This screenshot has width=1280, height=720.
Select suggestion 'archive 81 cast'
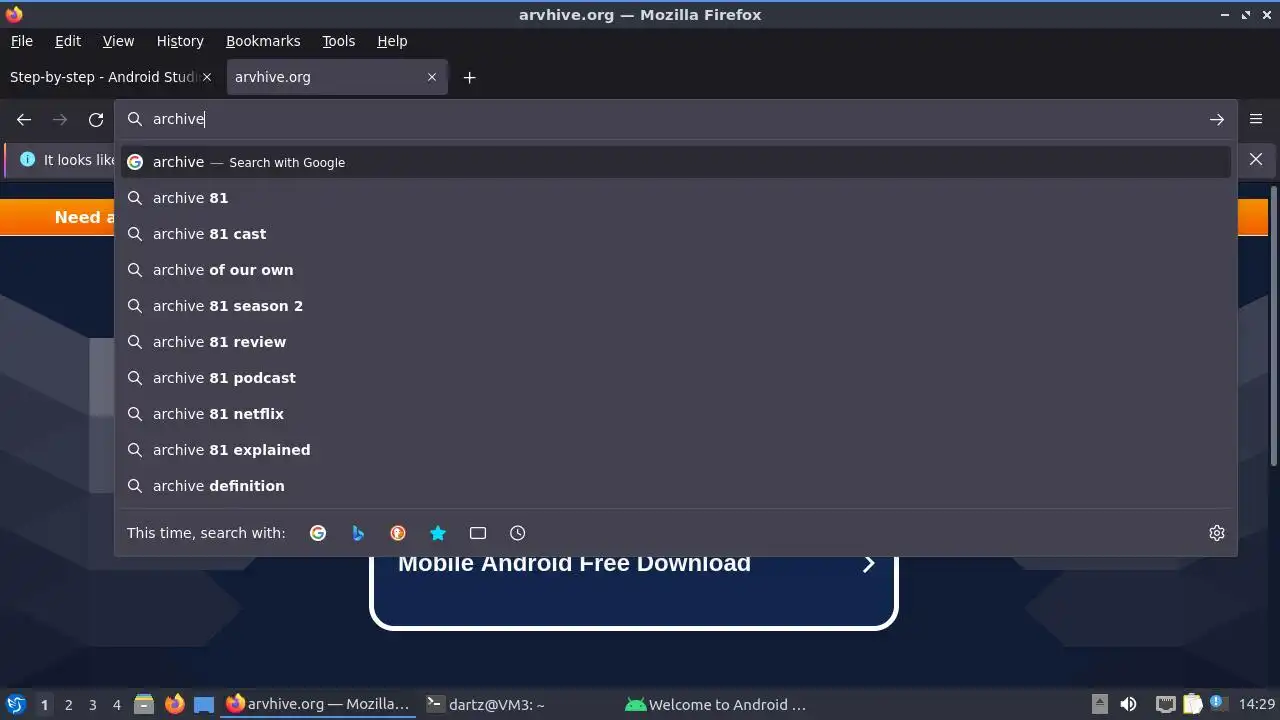click(675, 234)
